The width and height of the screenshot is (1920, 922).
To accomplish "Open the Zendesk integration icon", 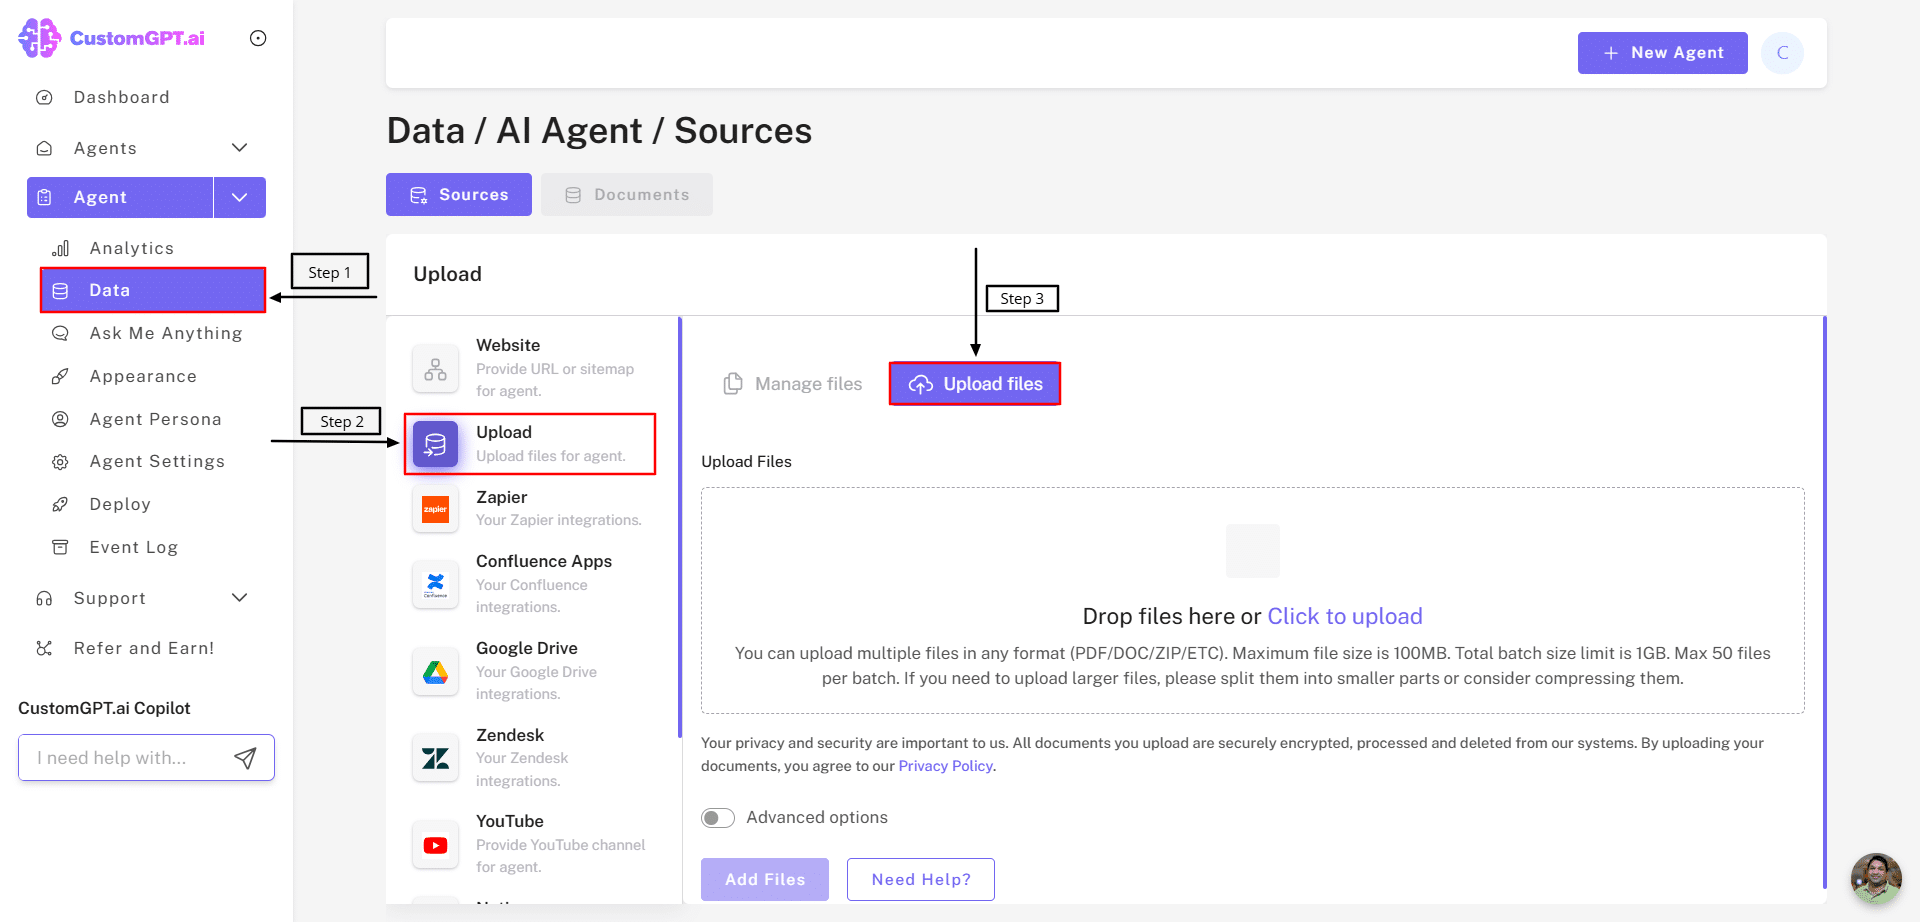I will point(435,758).
